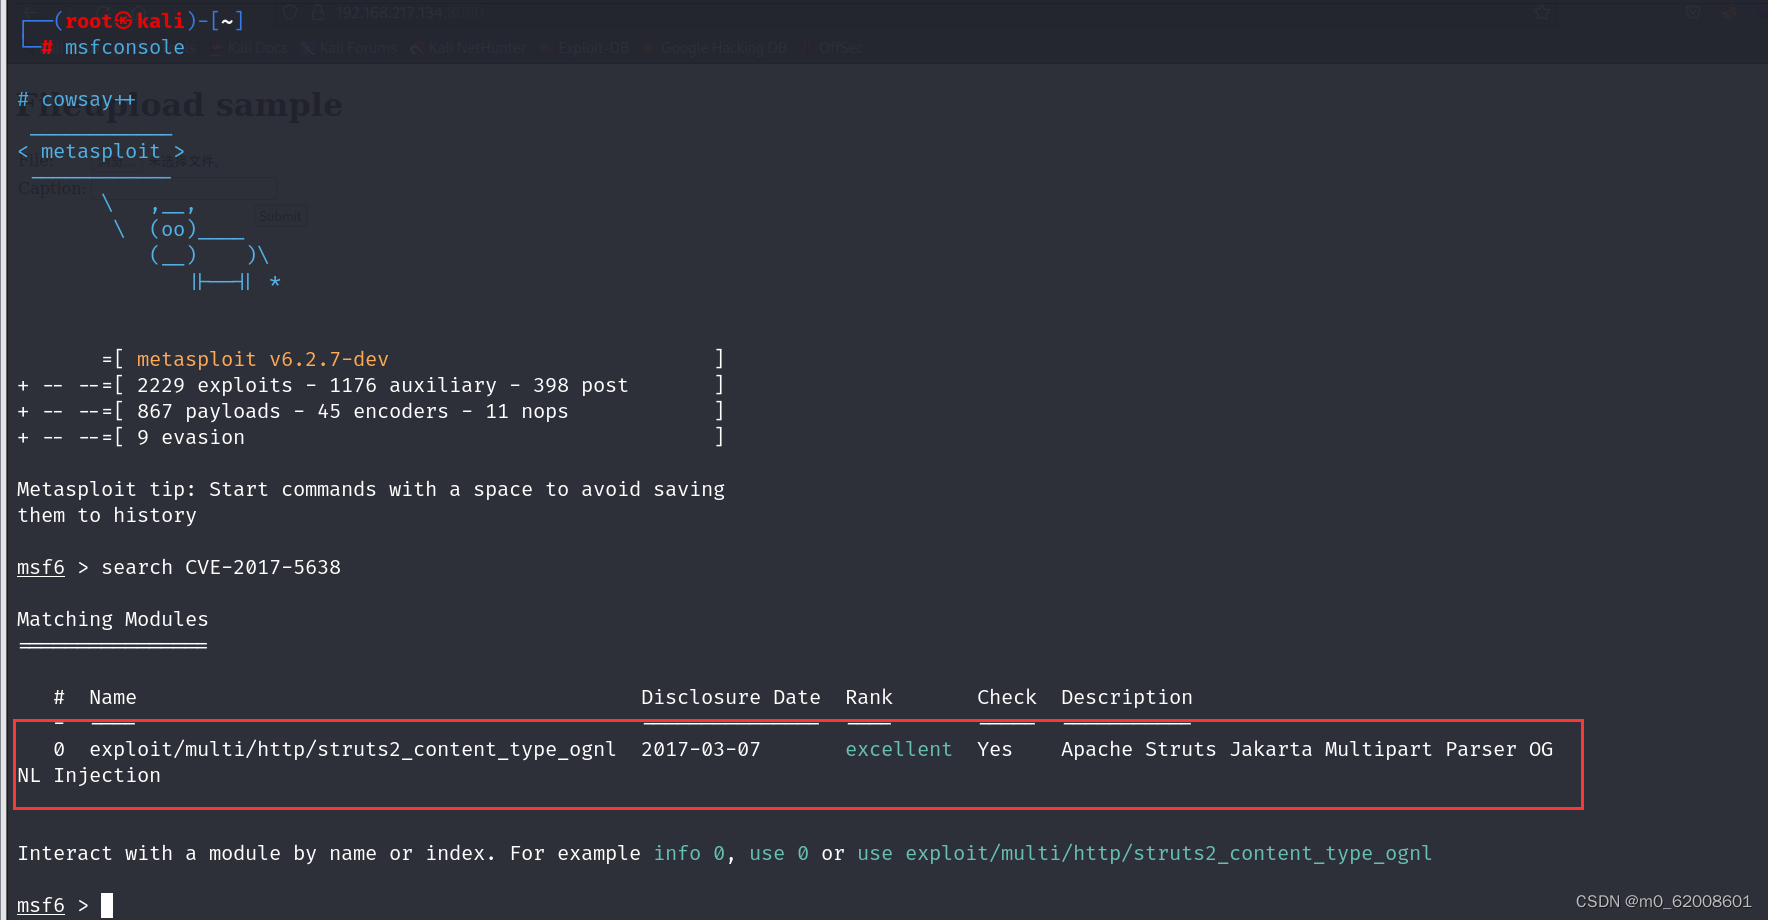Click the Kali NetHunter bookmark icon
Viewport: 1768px width, 920px height.
[x=418, y=47]
